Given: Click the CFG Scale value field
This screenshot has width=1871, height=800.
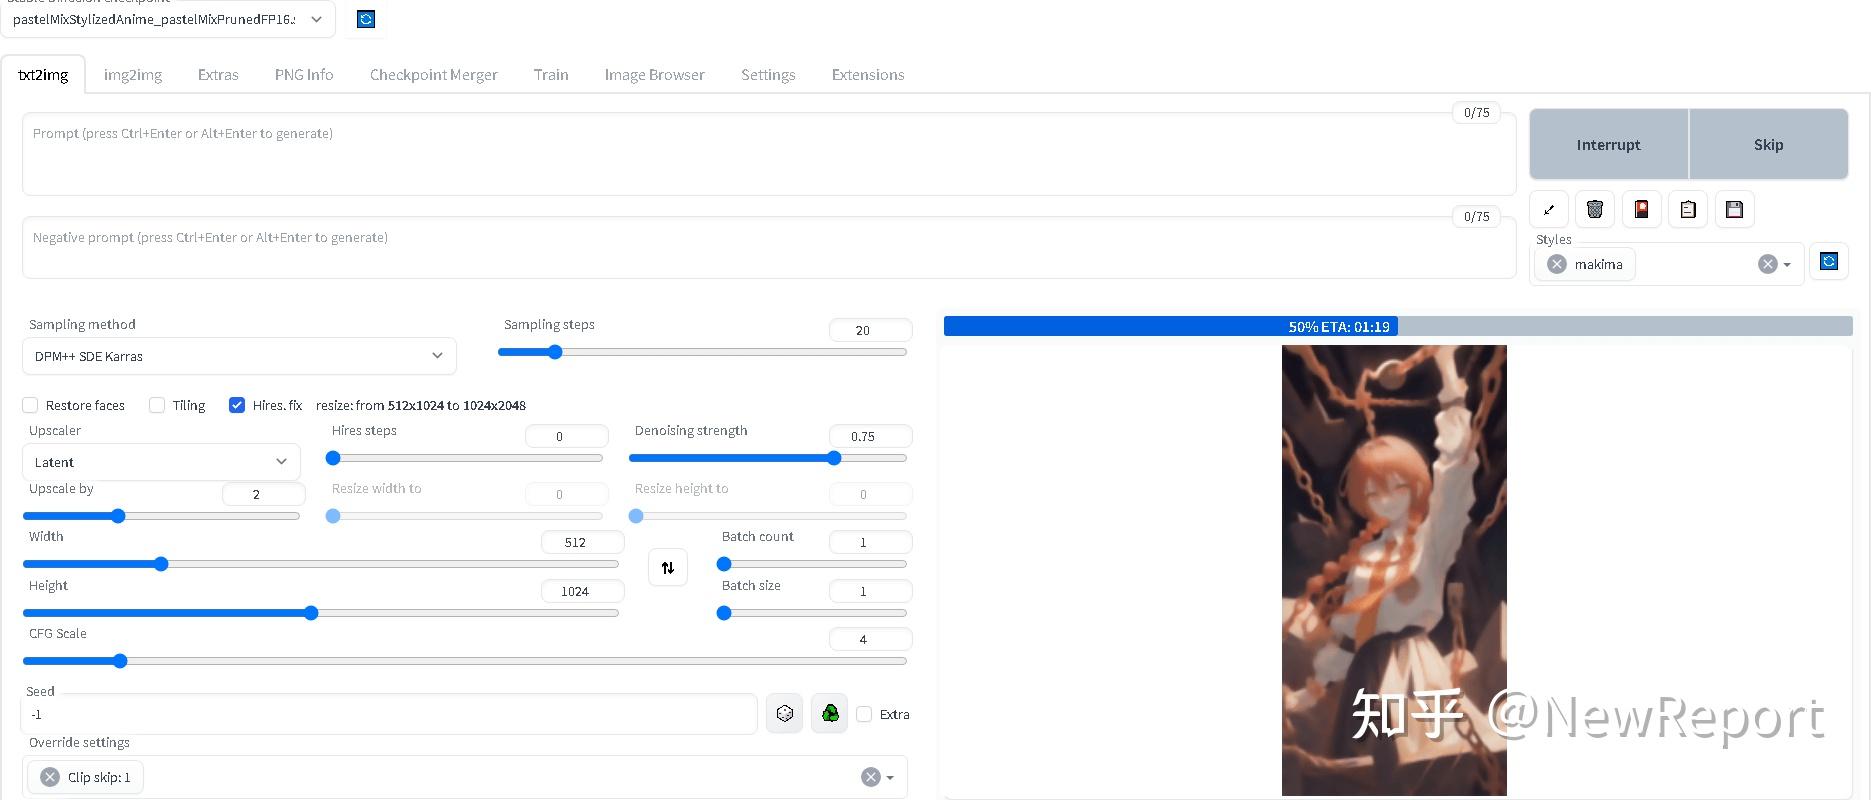Looking at the screenshot, I should 870,639.
